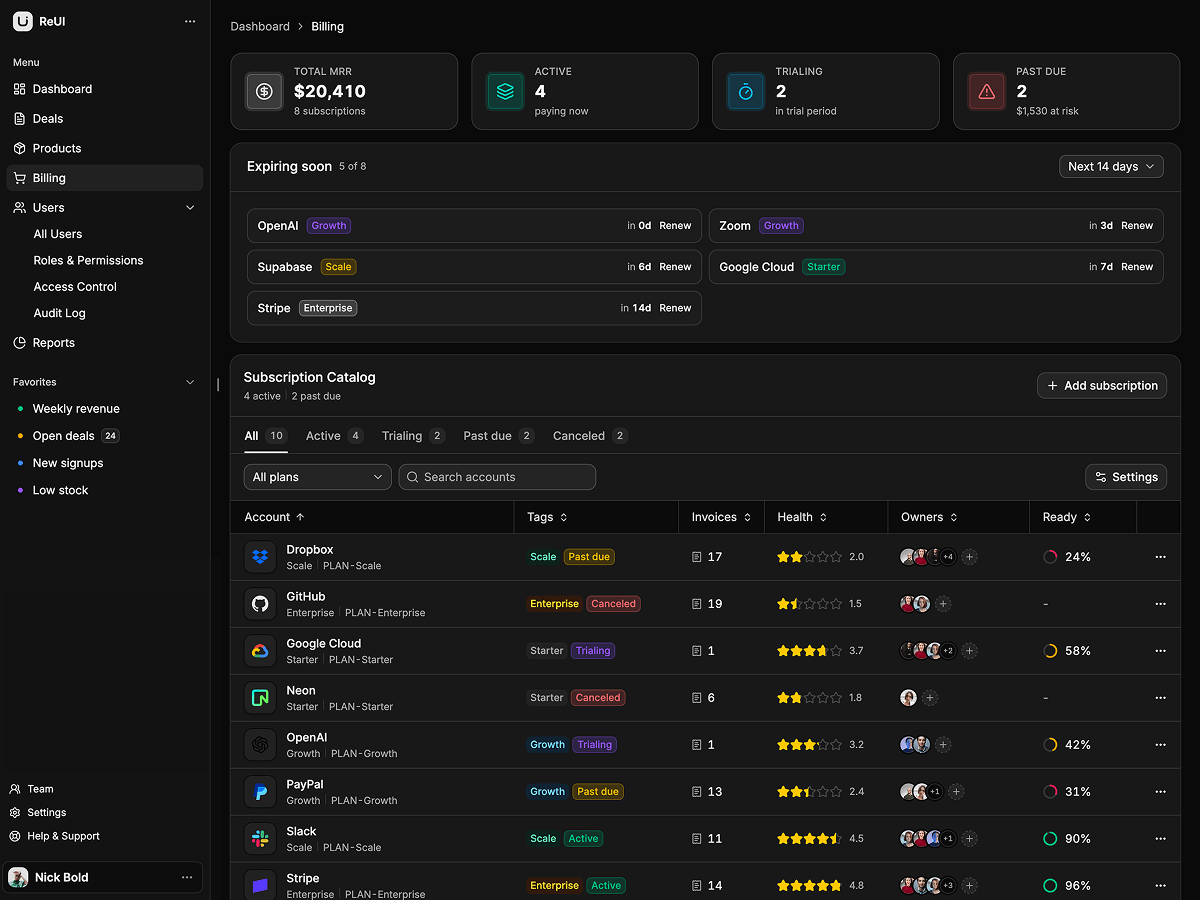This screenshot has height=900, width=1200.
Task: Click the Total MRR dollar icon
Action: [264, 91]
